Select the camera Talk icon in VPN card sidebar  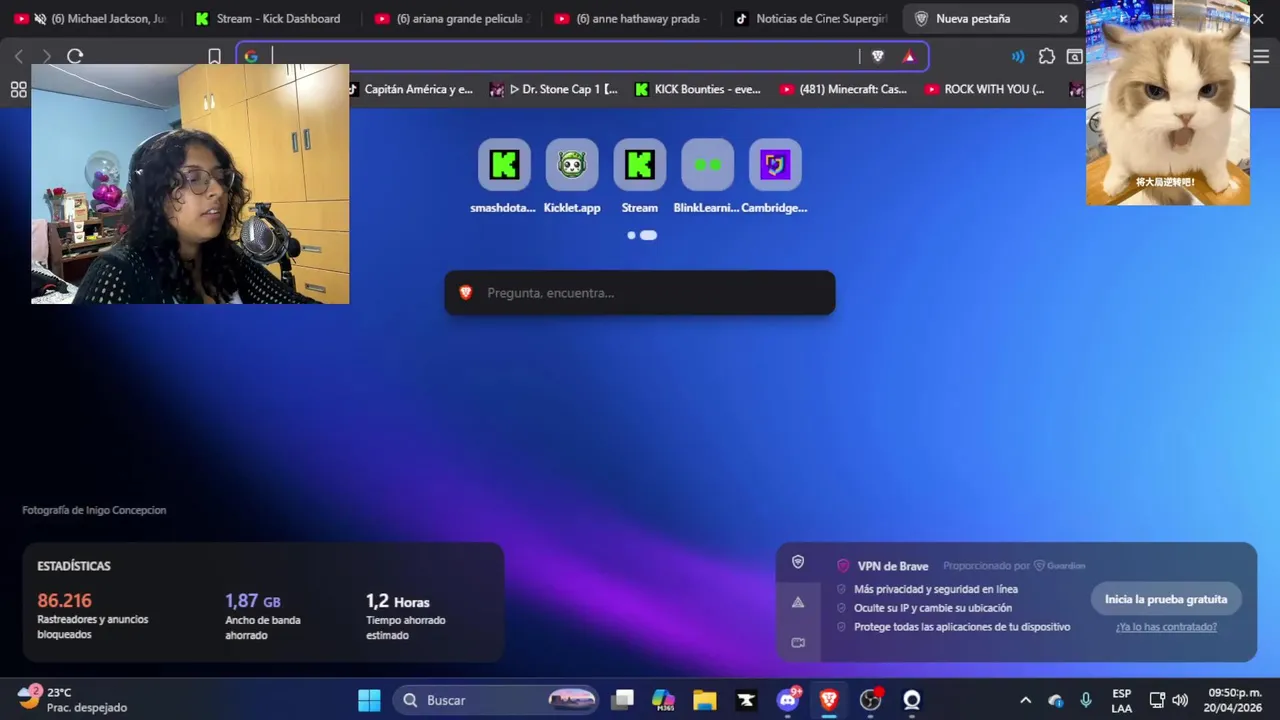[x=798, y=643]
